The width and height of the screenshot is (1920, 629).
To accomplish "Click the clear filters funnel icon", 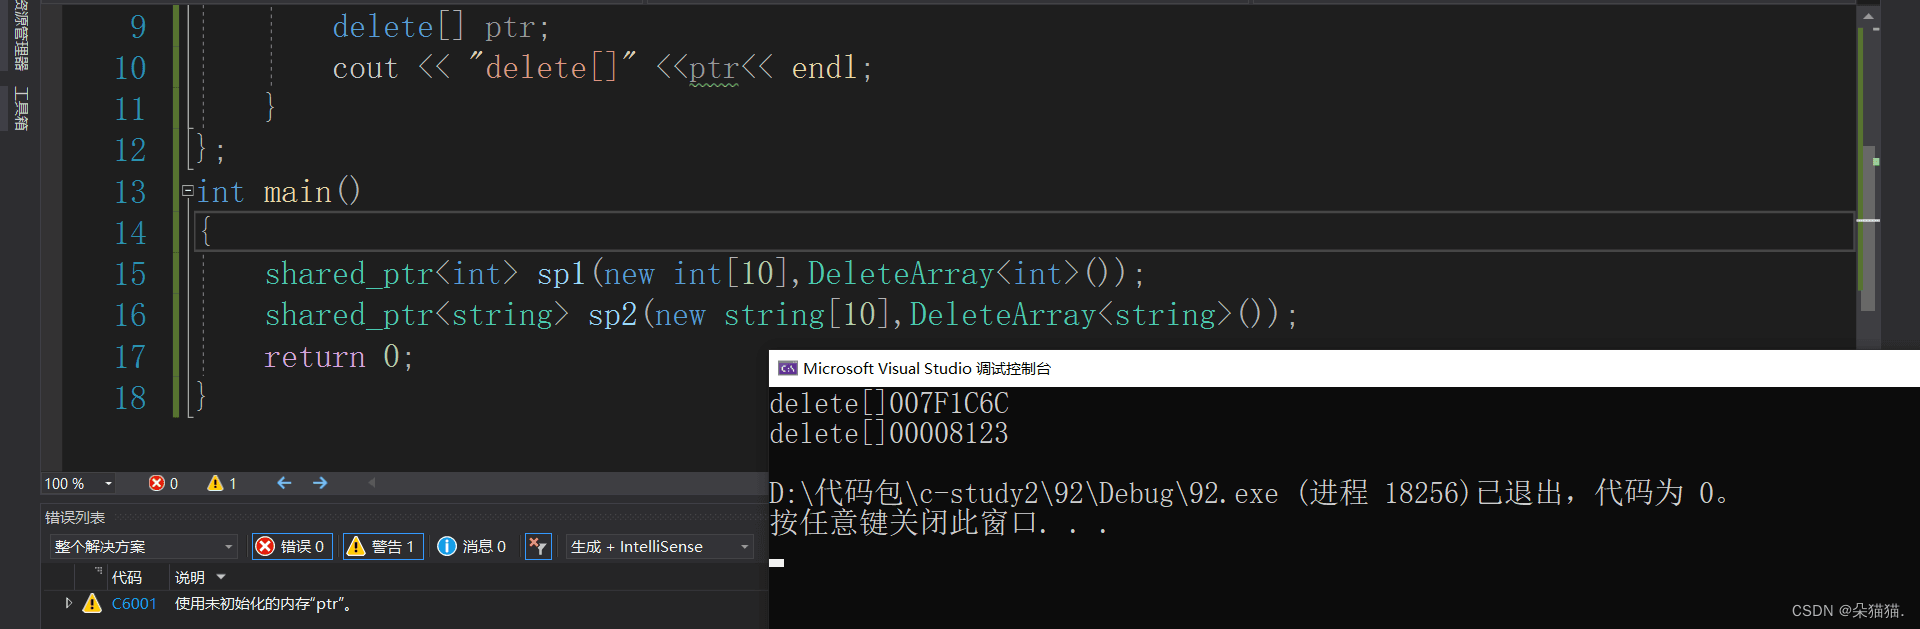I will [x=538, y=546].
